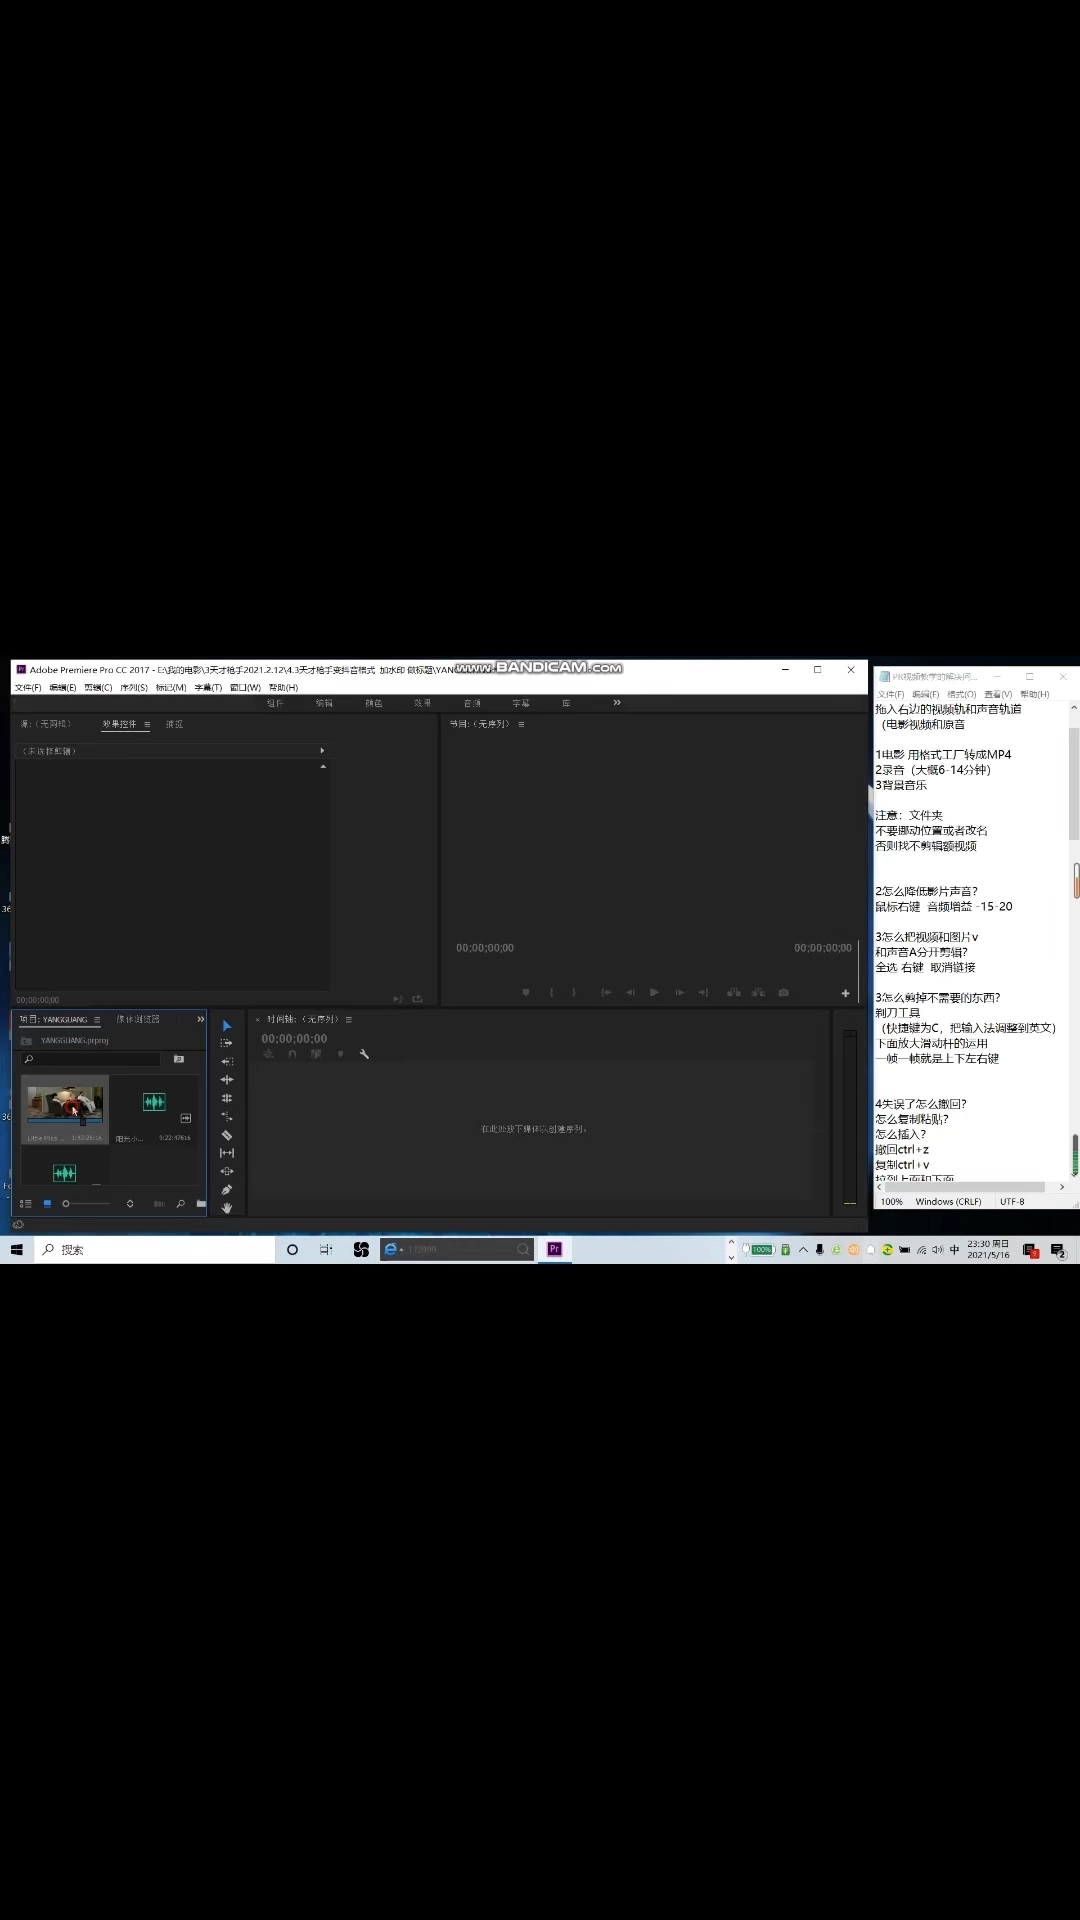Image resolution: width=1080 pixels, height=1920 pixels.
Task: Open Program monitor panel menu
Action: (521, 724)
